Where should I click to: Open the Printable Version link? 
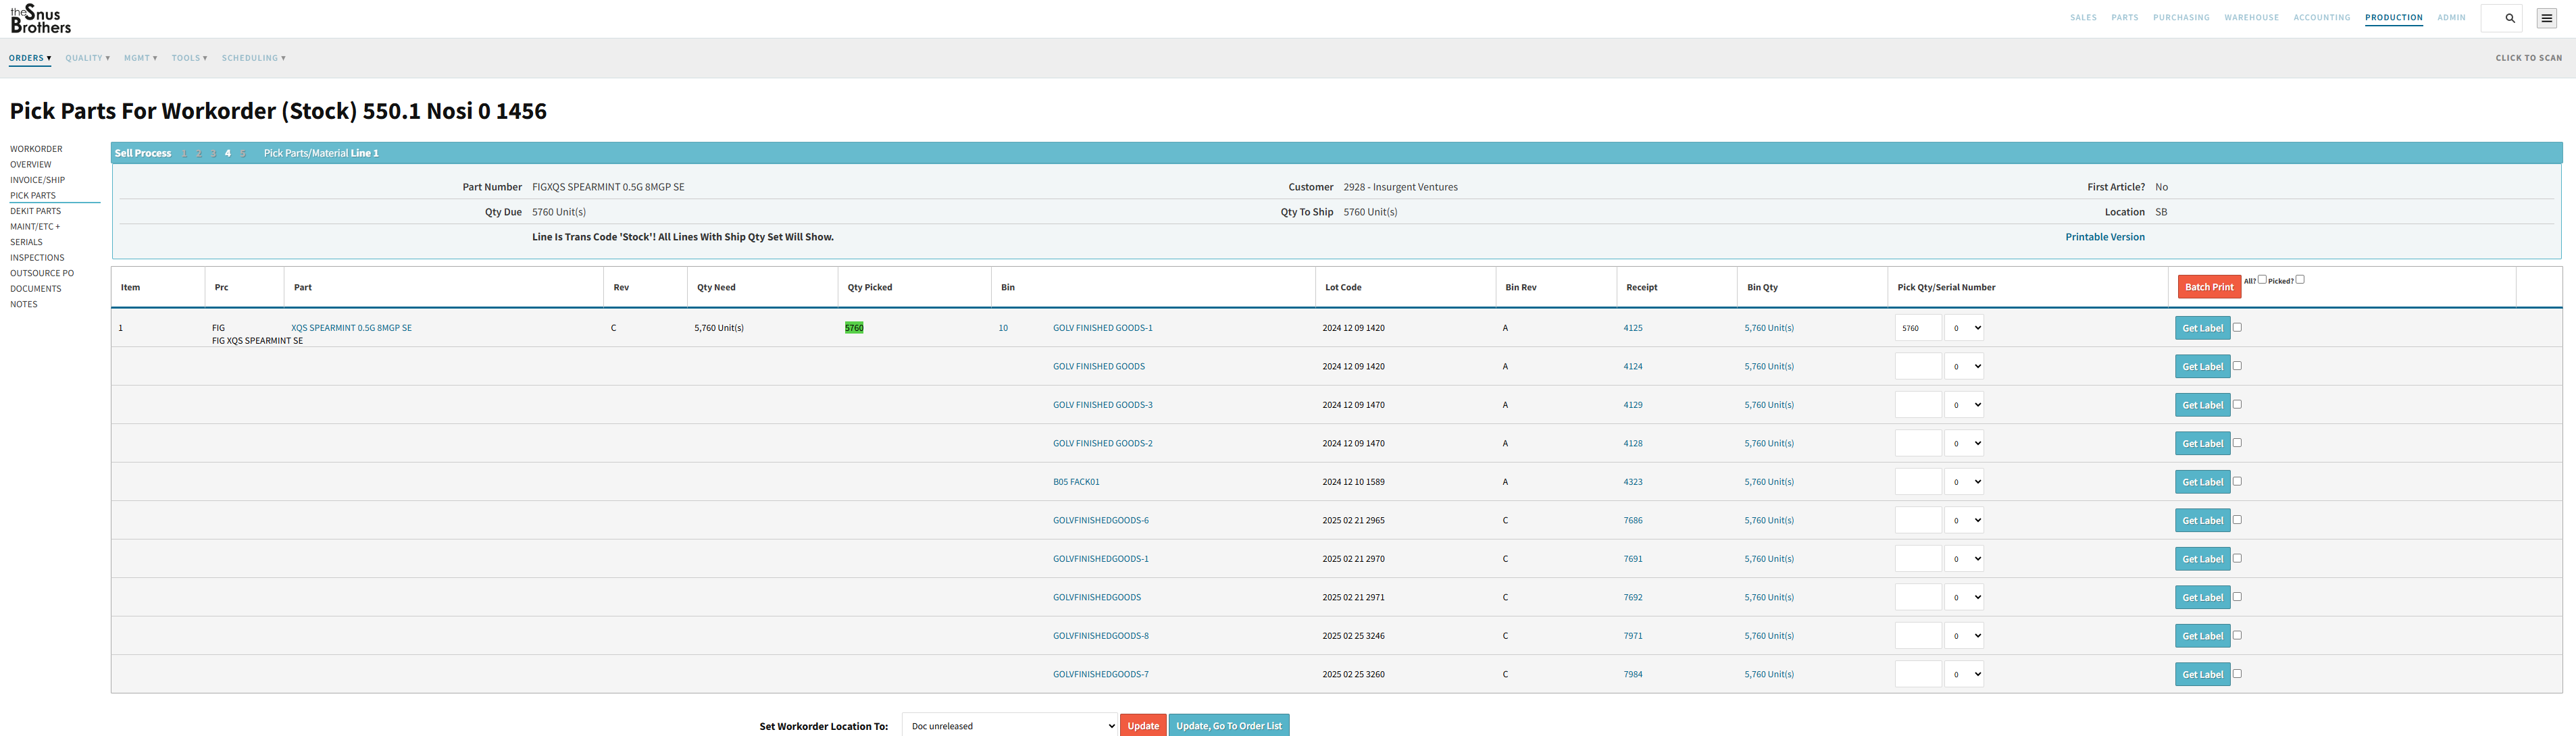point(2105,237)
